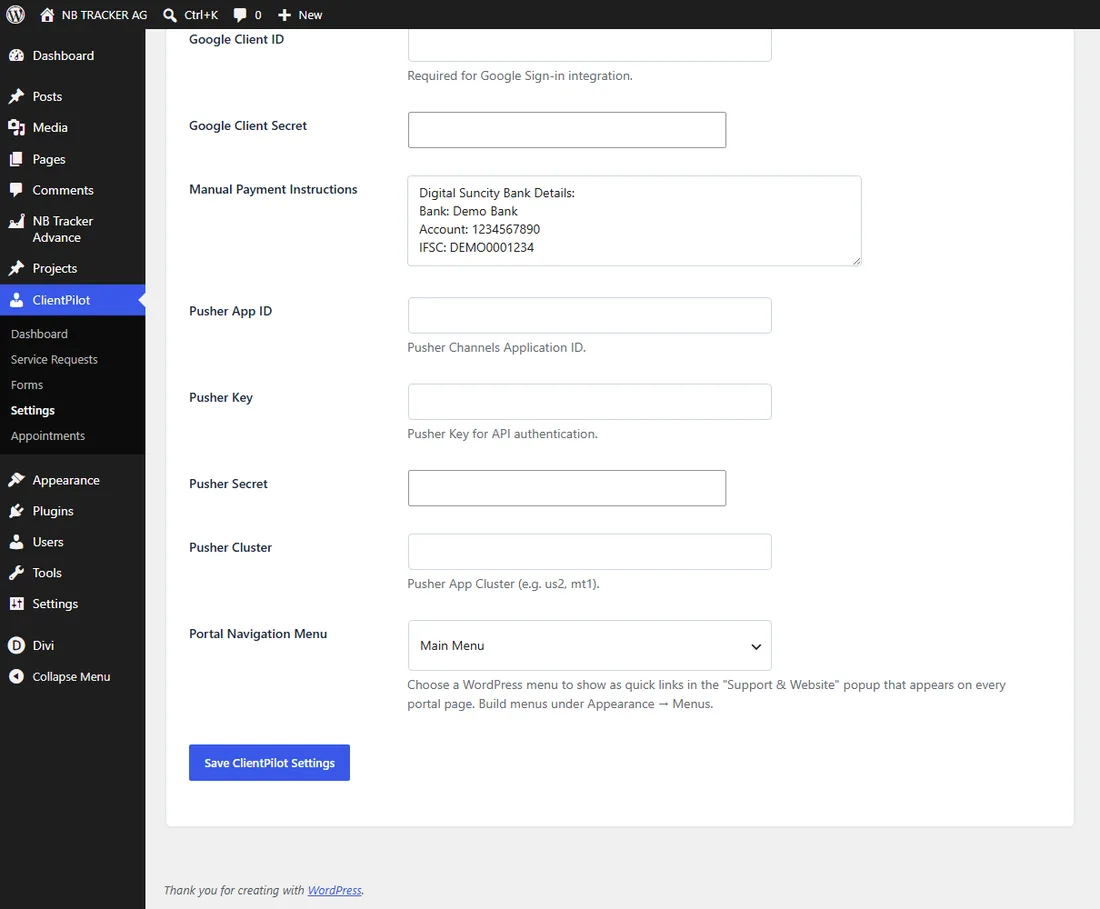Click the Projects pin icon
This screenshot has width=1100, height=909.
(x=17, y=268)
